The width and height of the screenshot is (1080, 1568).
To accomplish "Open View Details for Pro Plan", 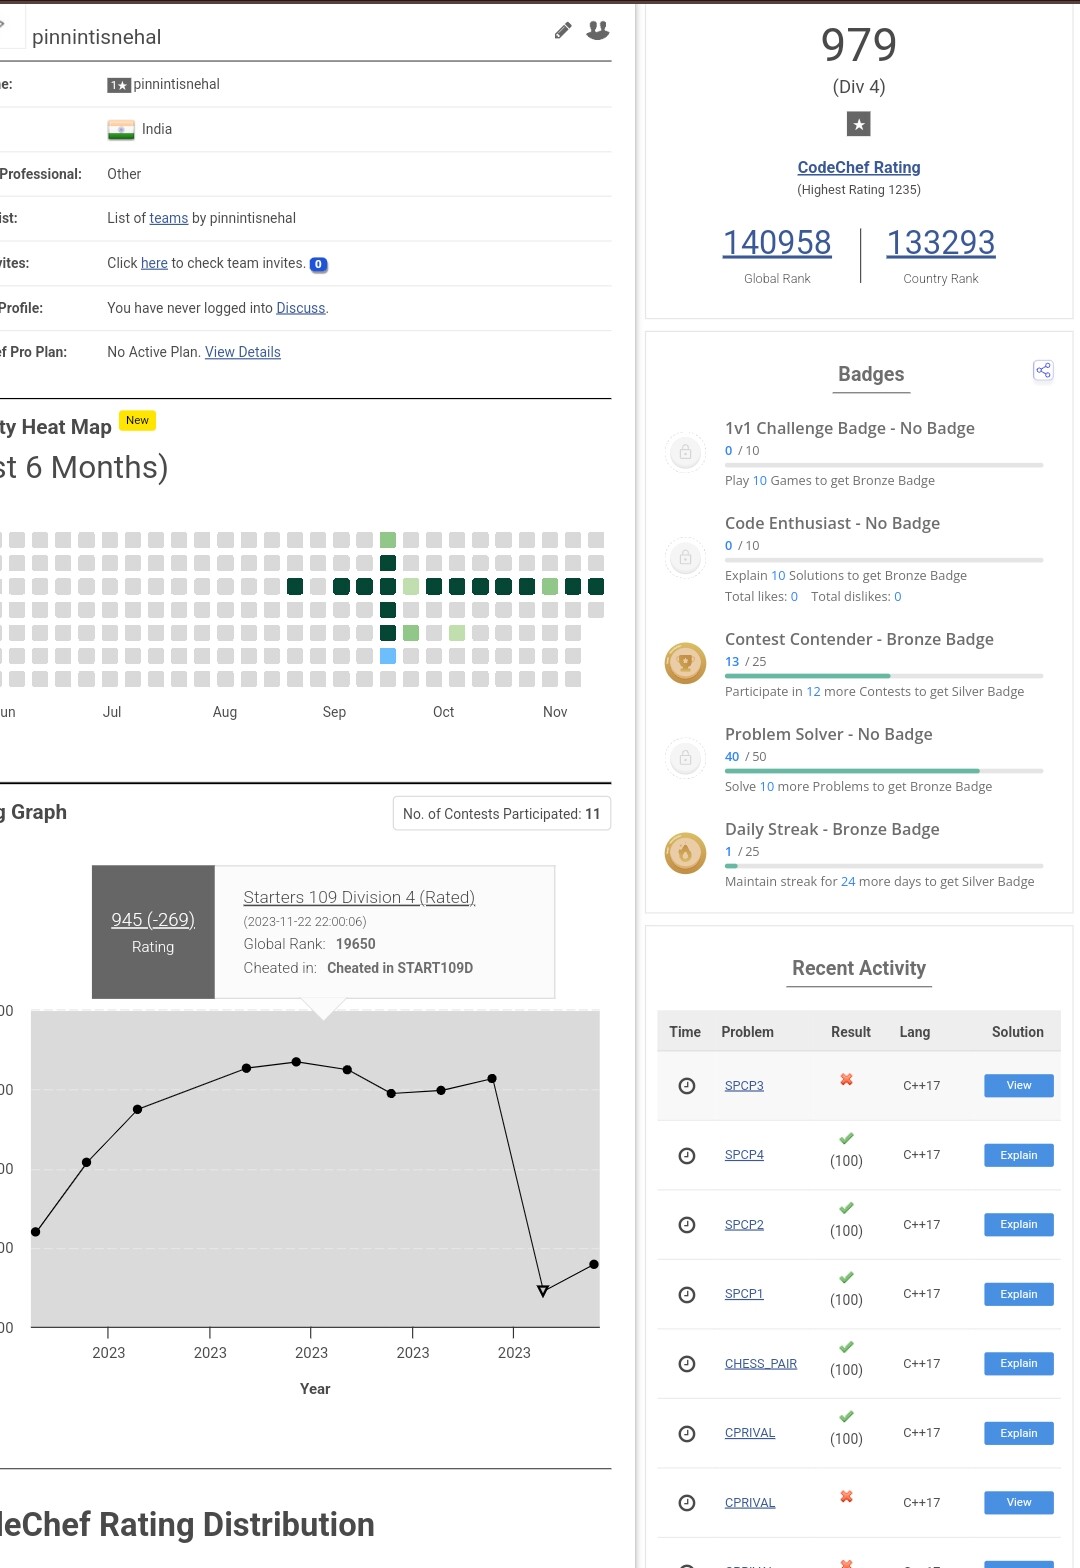I will coord(243,352).
